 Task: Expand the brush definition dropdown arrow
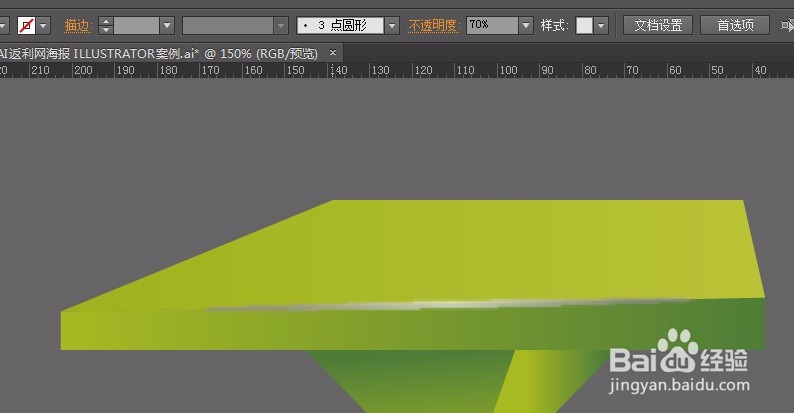pos(392,25)
